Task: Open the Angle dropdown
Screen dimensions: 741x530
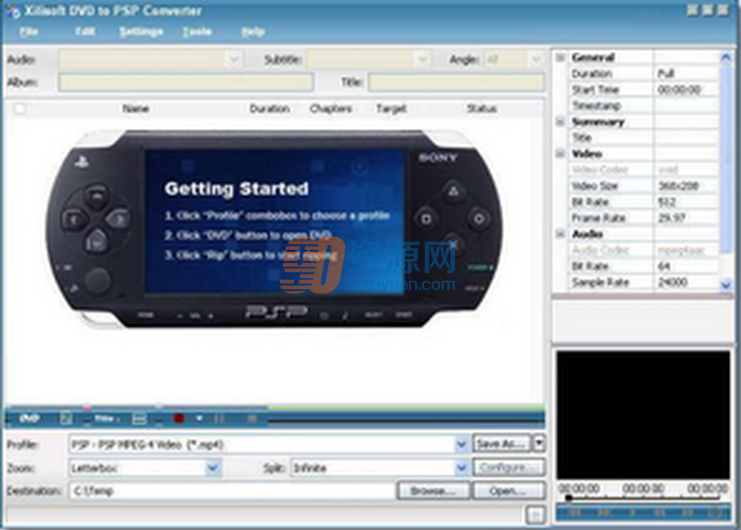Action: (536, 60)
